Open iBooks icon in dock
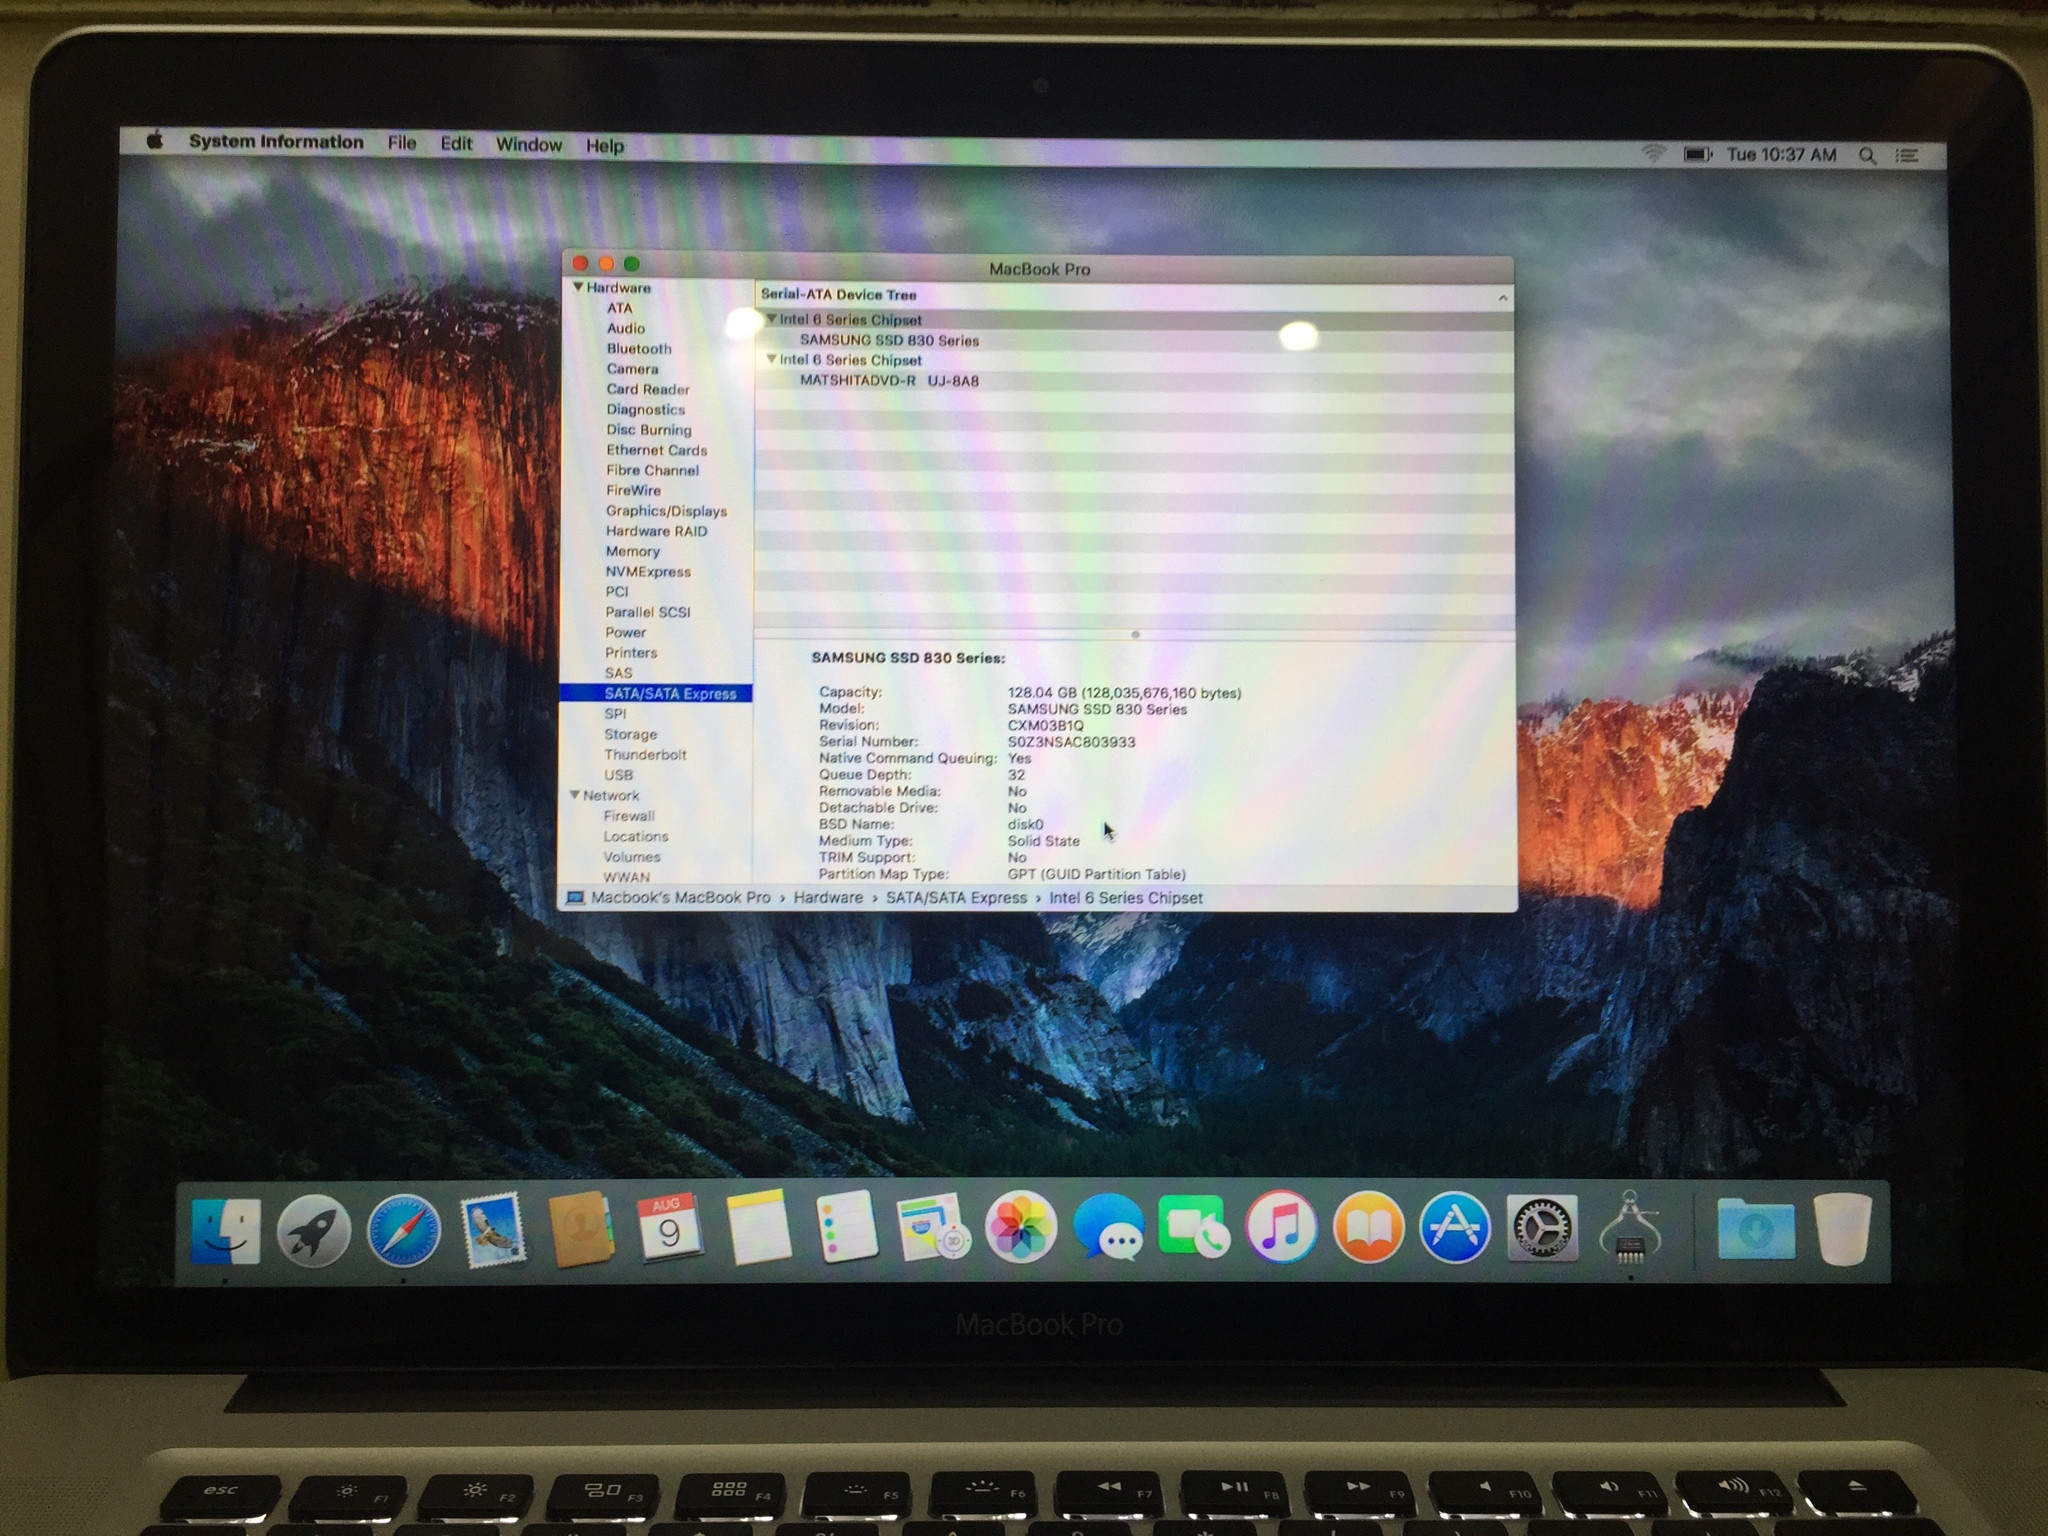2048x1536 pixels. (x=1368, y=1227)
